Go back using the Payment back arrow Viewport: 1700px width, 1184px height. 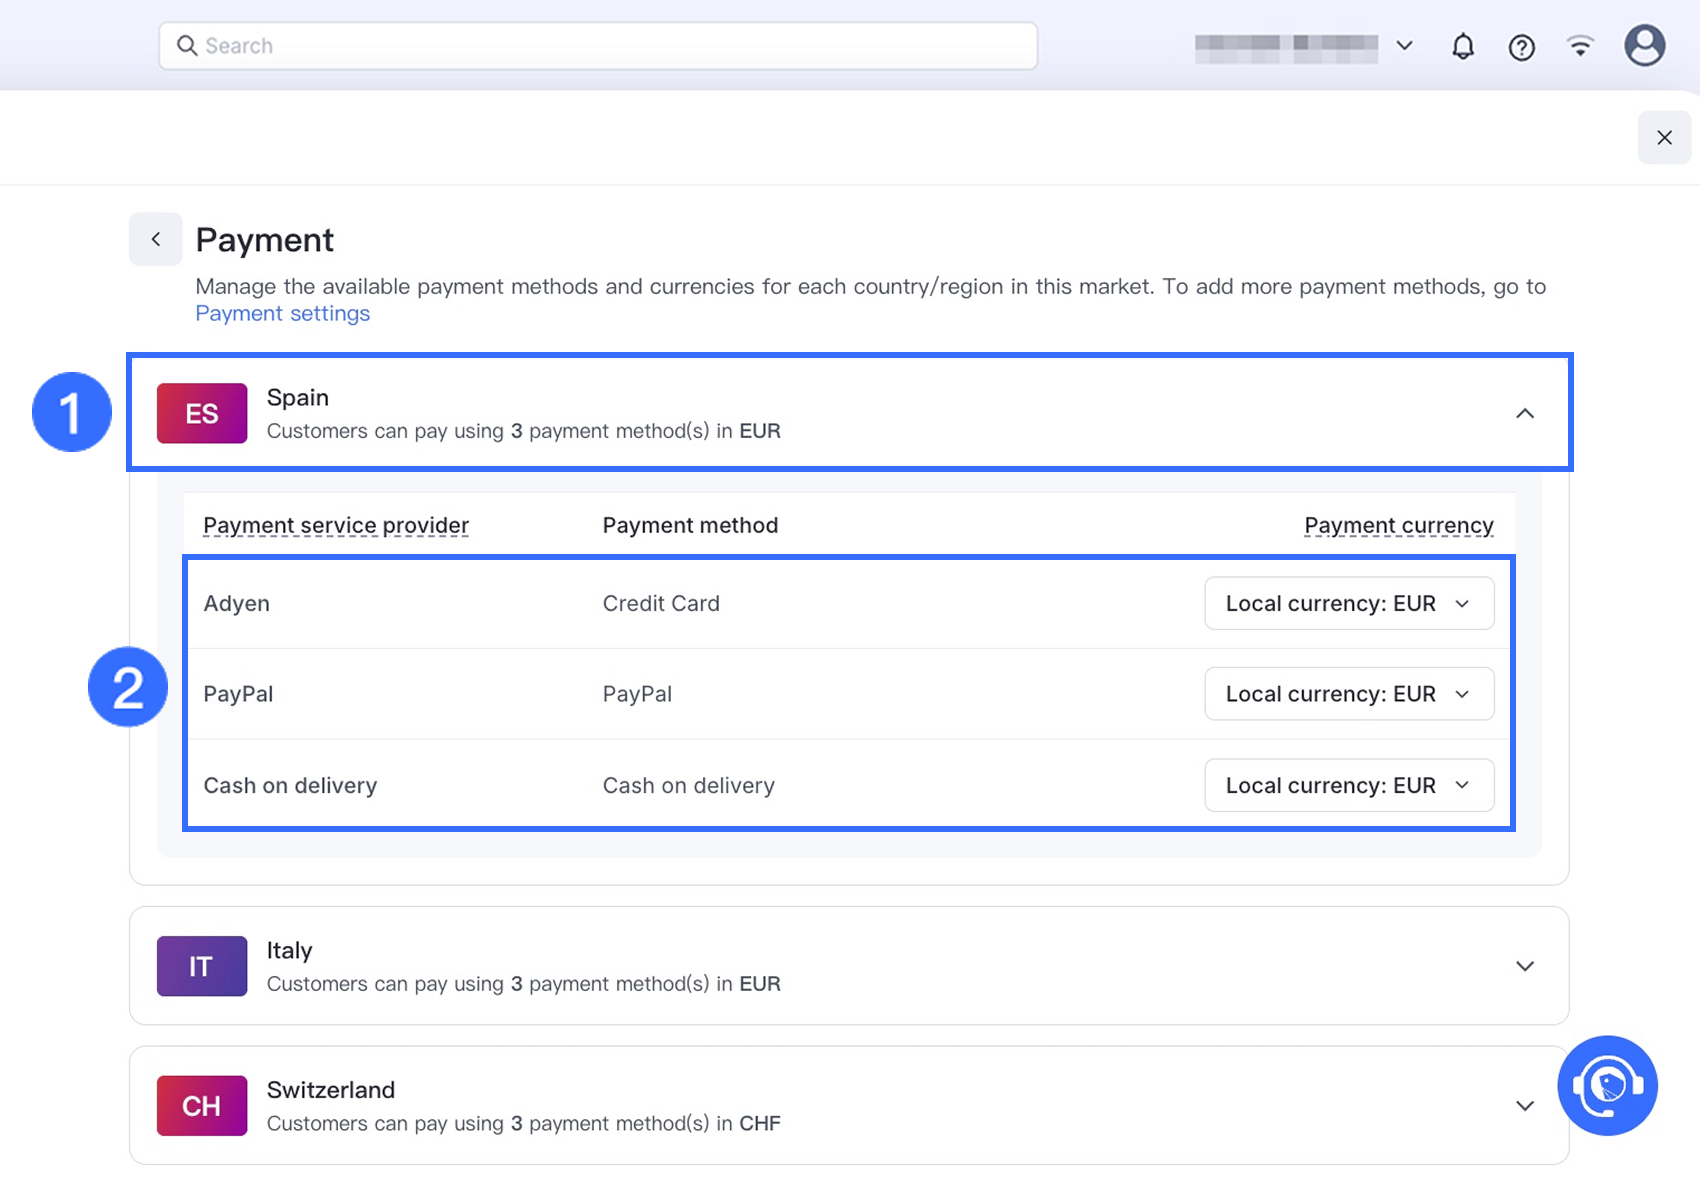(x=156, y=239)
